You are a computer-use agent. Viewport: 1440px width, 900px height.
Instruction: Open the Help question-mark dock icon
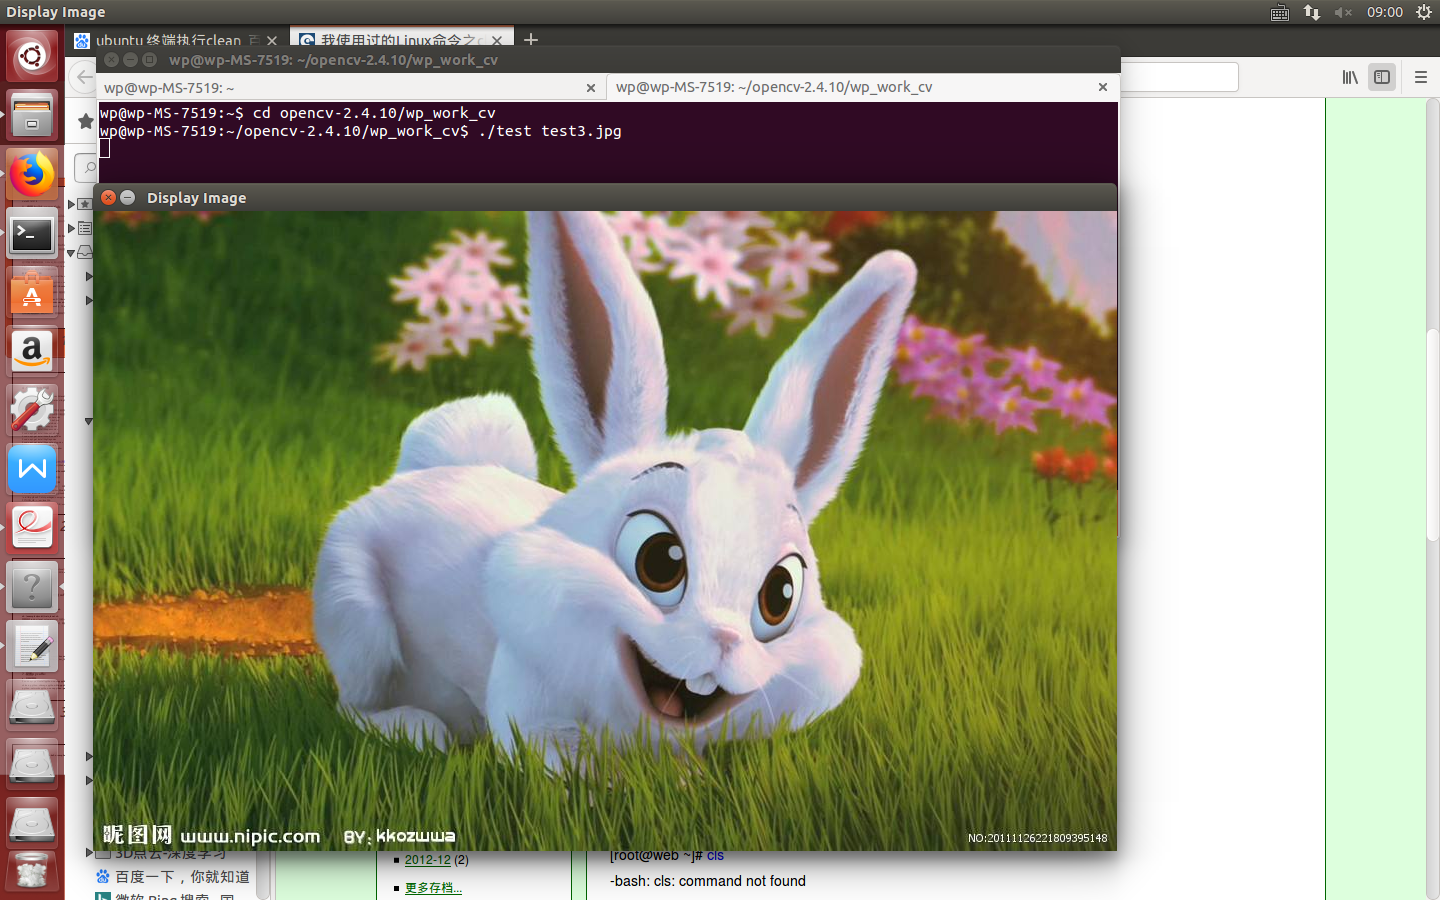tap(32, 588)
